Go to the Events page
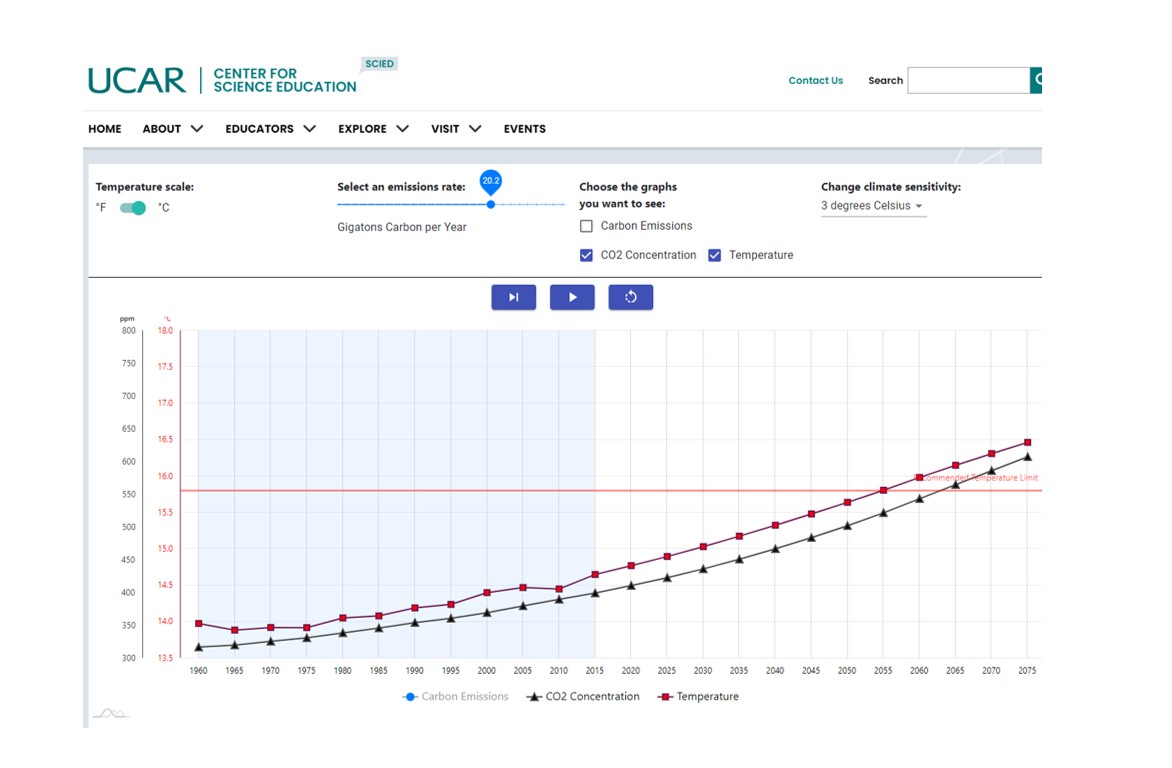The image size is (1172, 768). [x=524, y=129]
